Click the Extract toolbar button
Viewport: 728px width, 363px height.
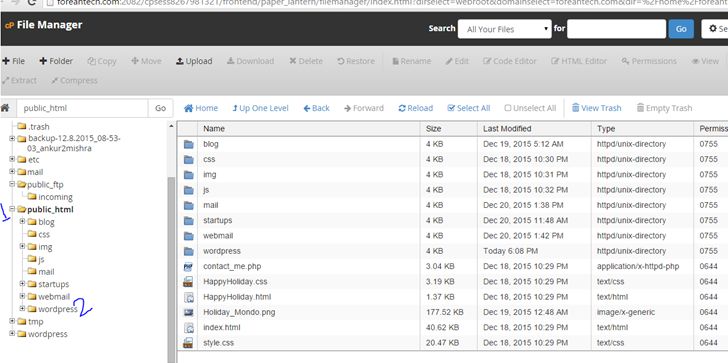pos(19,80)
